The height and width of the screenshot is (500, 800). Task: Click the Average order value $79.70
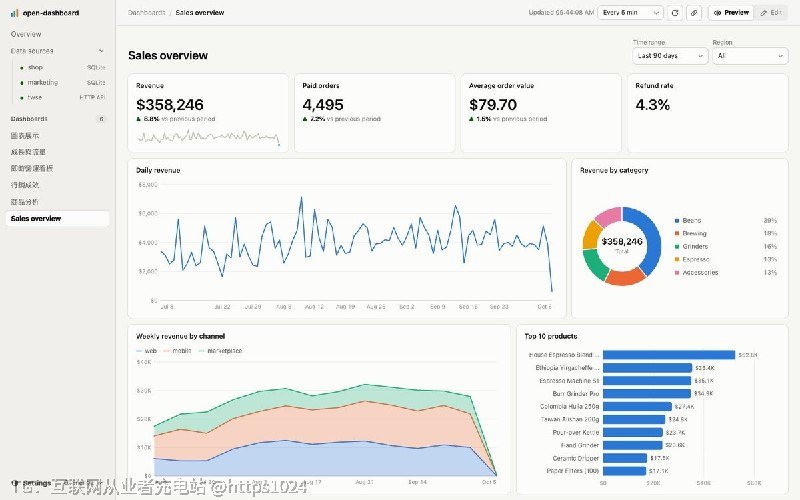pyautogui.click(x=493, y=105)
